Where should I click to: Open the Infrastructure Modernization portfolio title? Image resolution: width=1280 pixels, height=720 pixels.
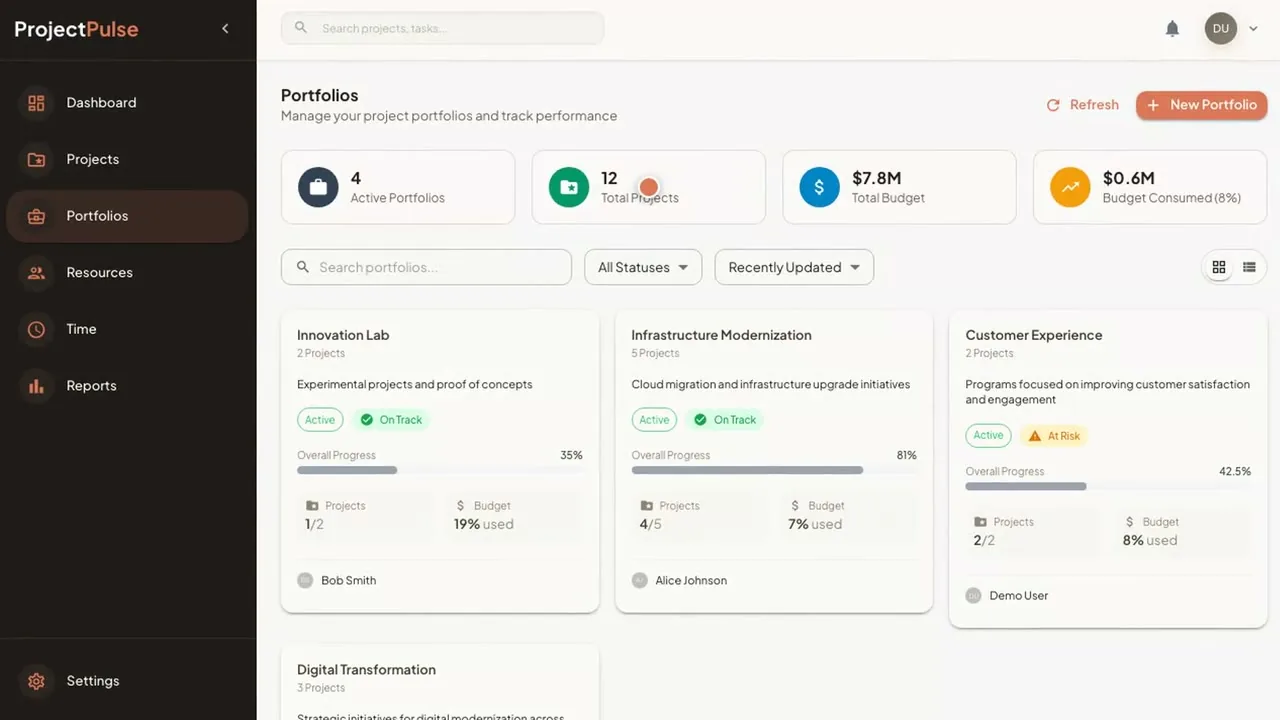pos(722,335)
